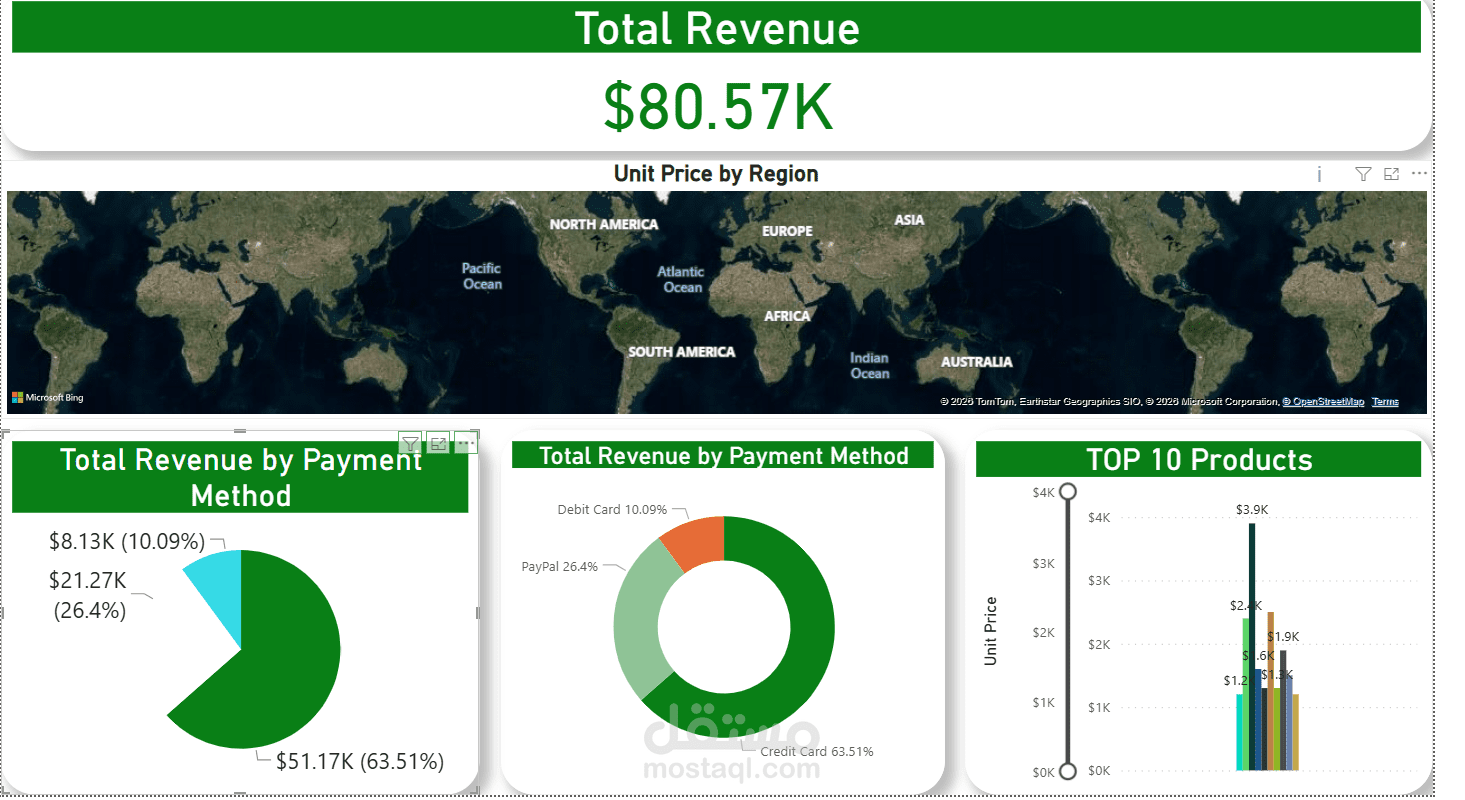This screenshot has height=800, width=1465.
Task: Open More options (...) on the map visual
Action: (x=1420, y=173)
